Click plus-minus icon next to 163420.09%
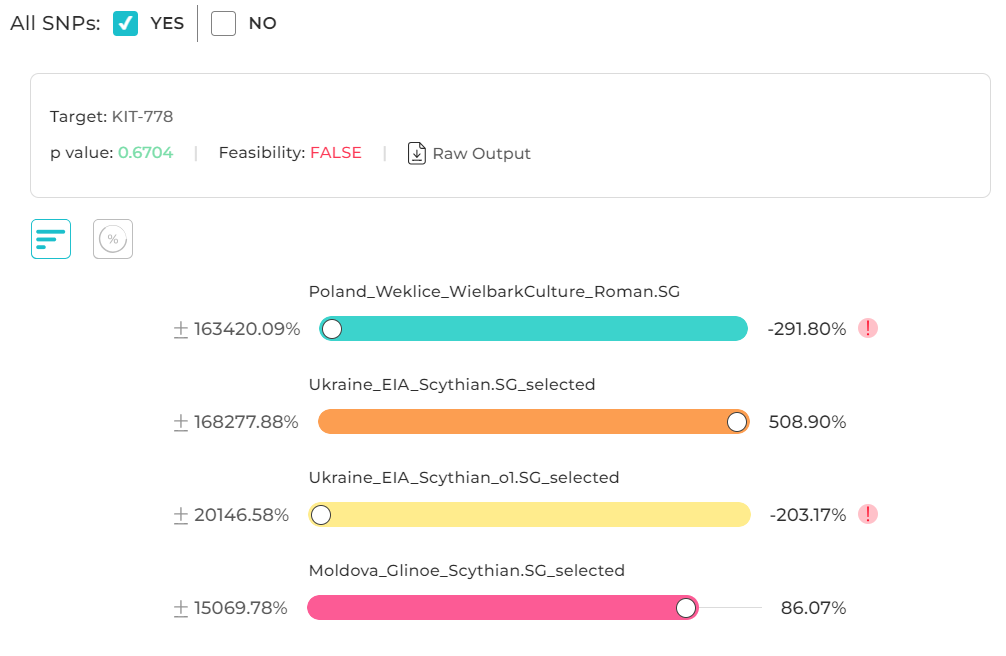The width and height of the screenshot is (1006, 656). tap(181, 330)
